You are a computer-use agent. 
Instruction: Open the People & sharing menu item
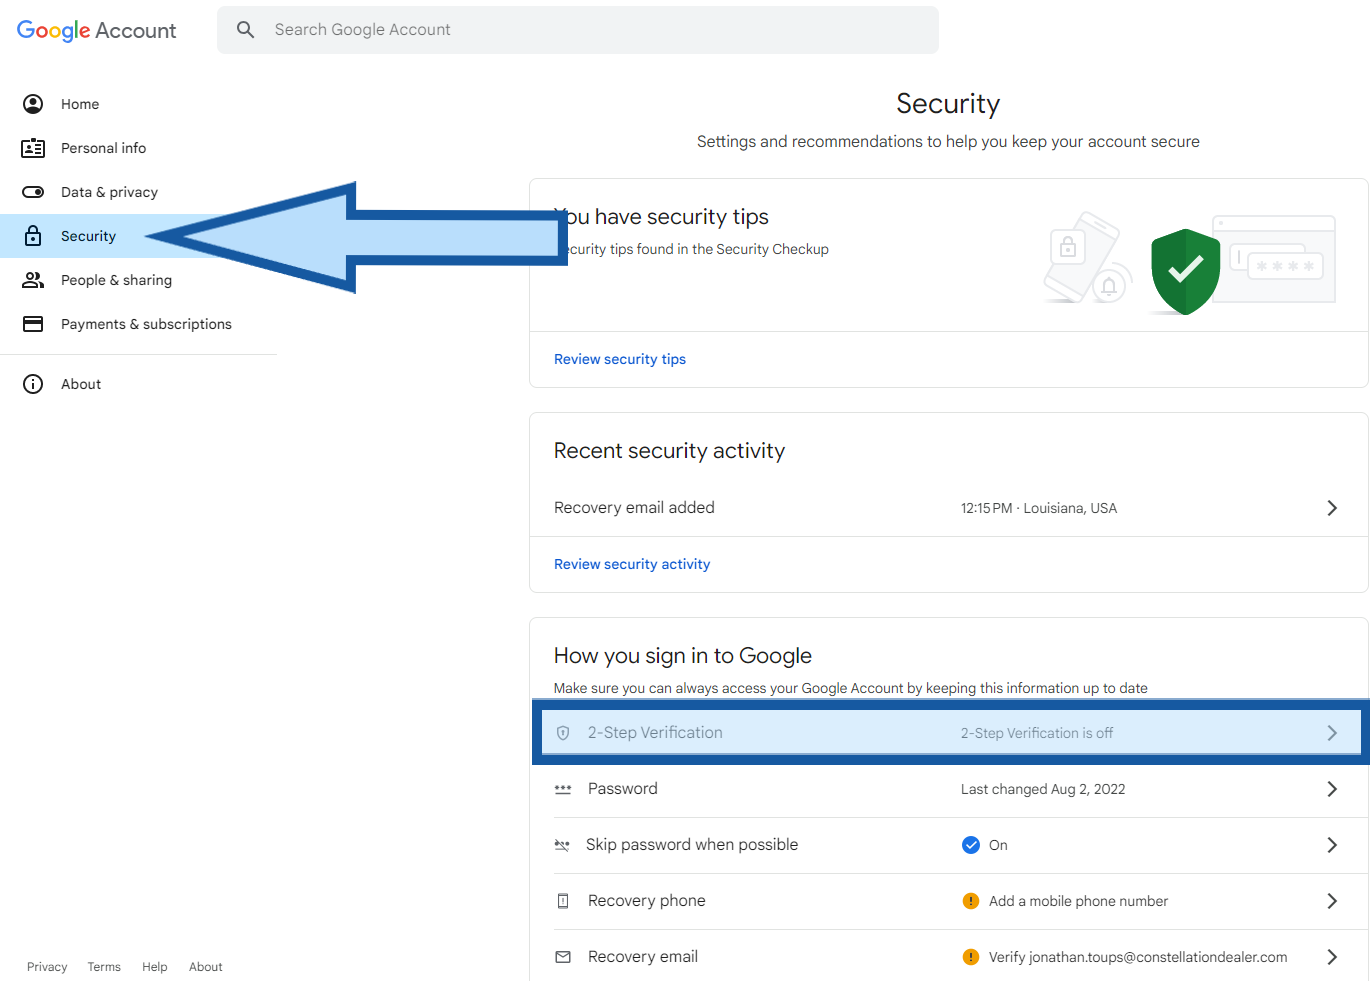(x=116, y=280)
